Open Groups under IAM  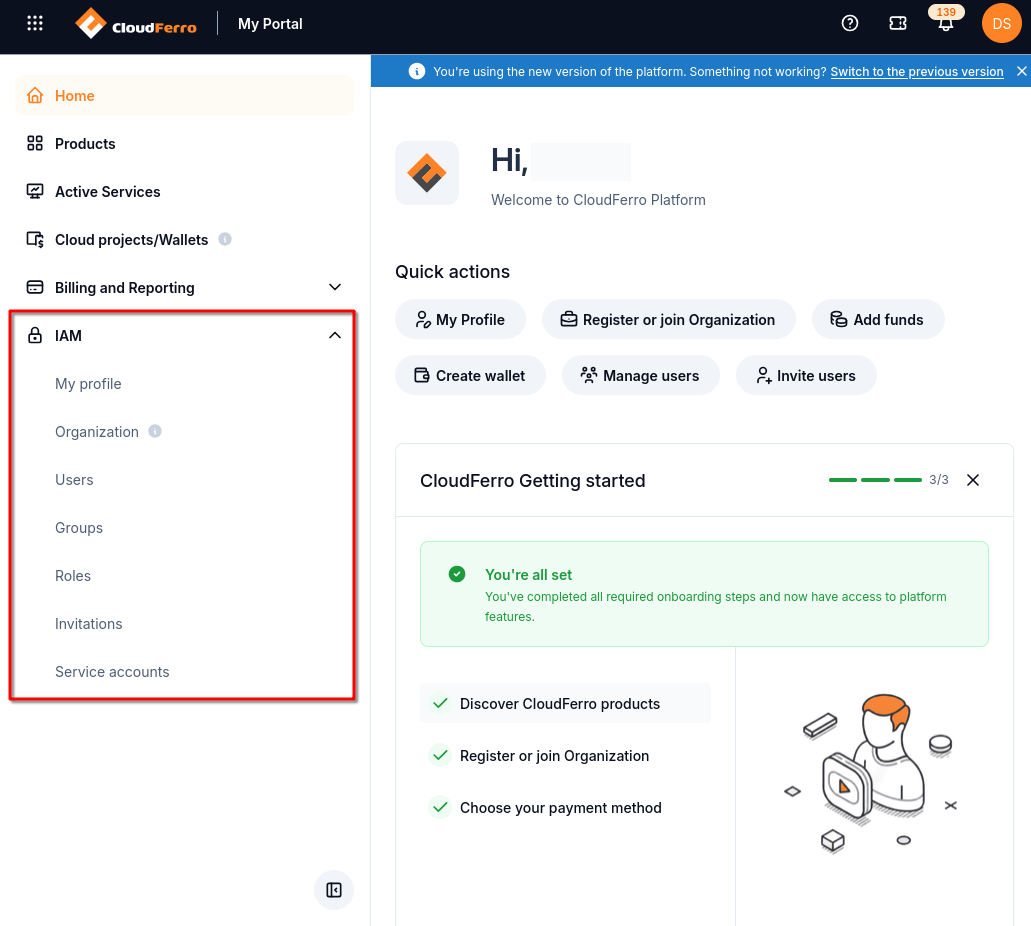[79, 527]
